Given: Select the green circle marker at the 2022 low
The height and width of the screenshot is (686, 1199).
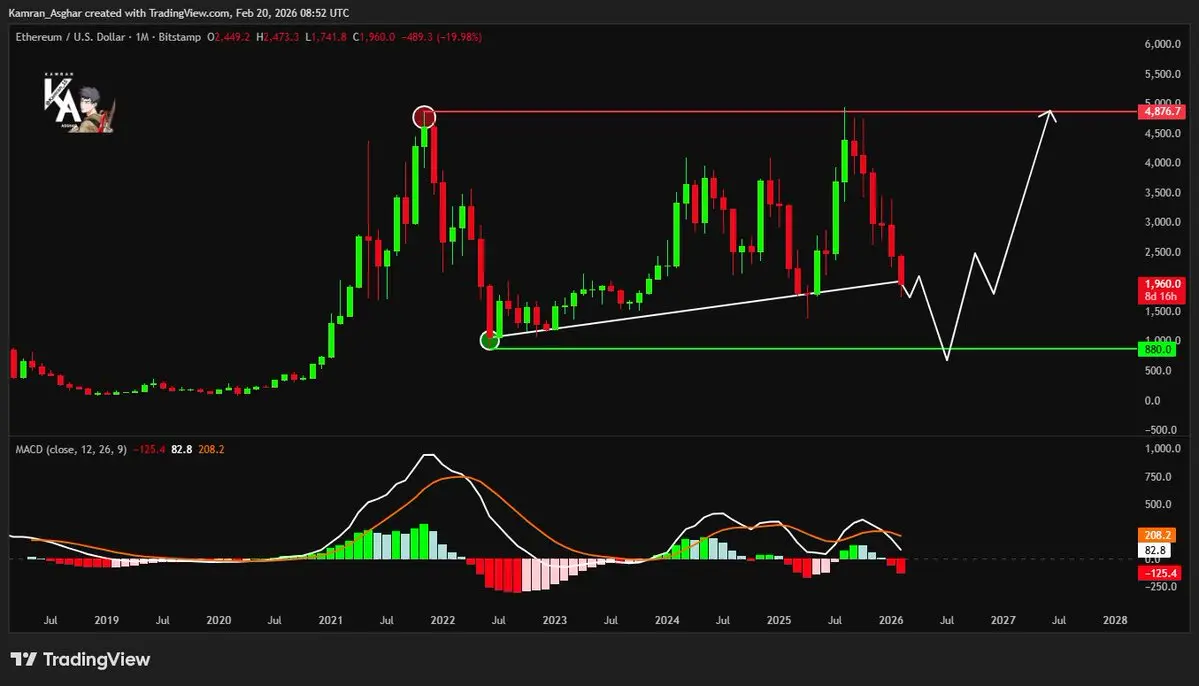Looking at the screenshot, I should pos(489,340).
